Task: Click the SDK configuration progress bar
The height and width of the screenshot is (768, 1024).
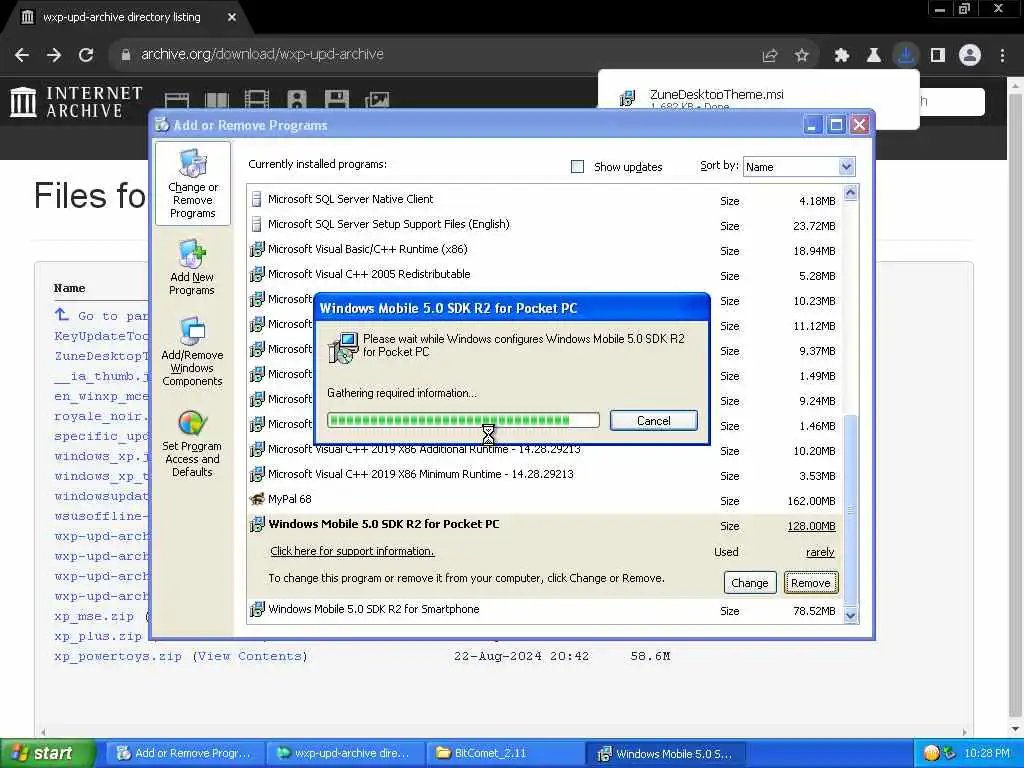Action: [463, 420]
